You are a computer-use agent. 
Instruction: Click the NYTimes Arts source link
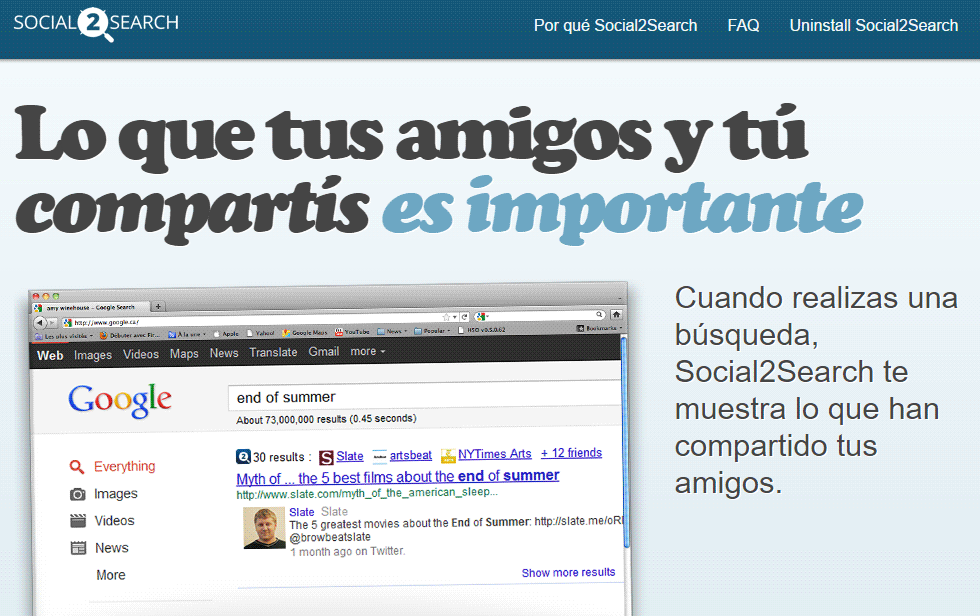point(494,454)
